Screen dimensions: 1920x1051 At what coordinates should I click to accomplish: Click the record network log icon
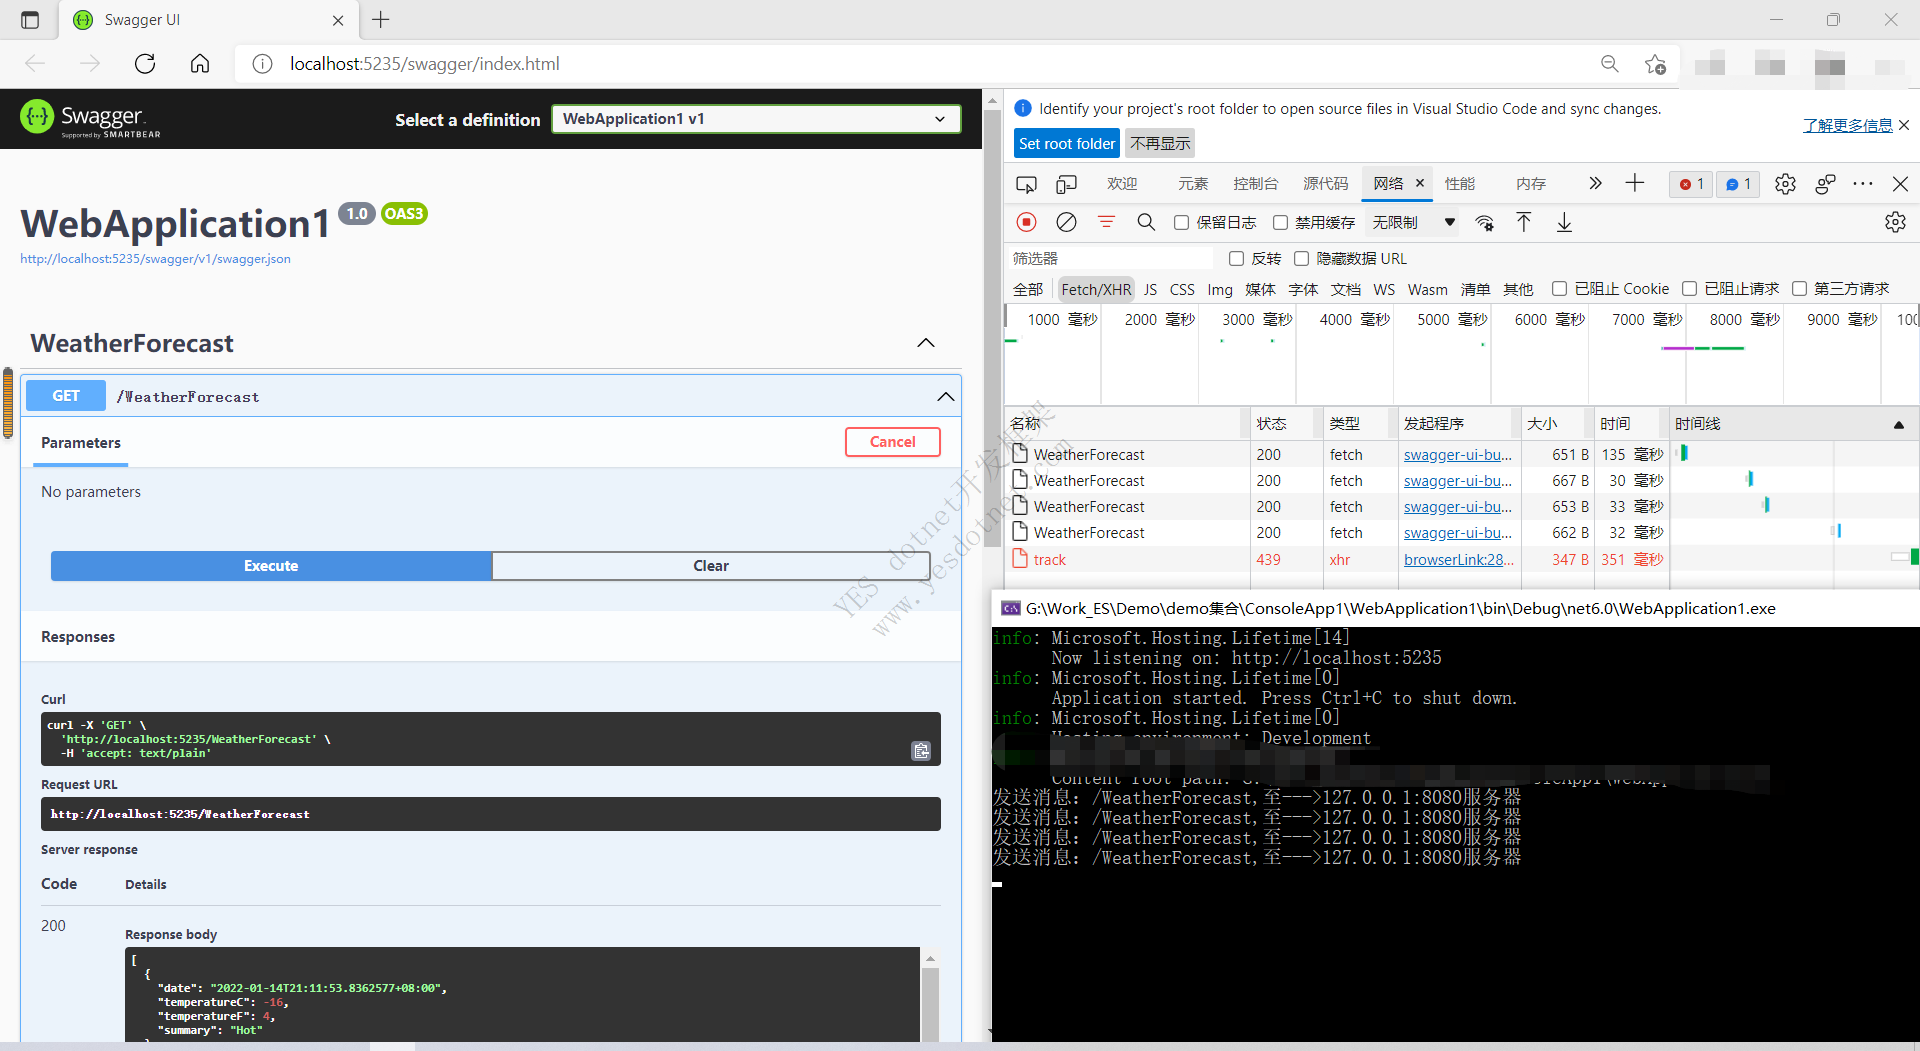point(1026,222)
